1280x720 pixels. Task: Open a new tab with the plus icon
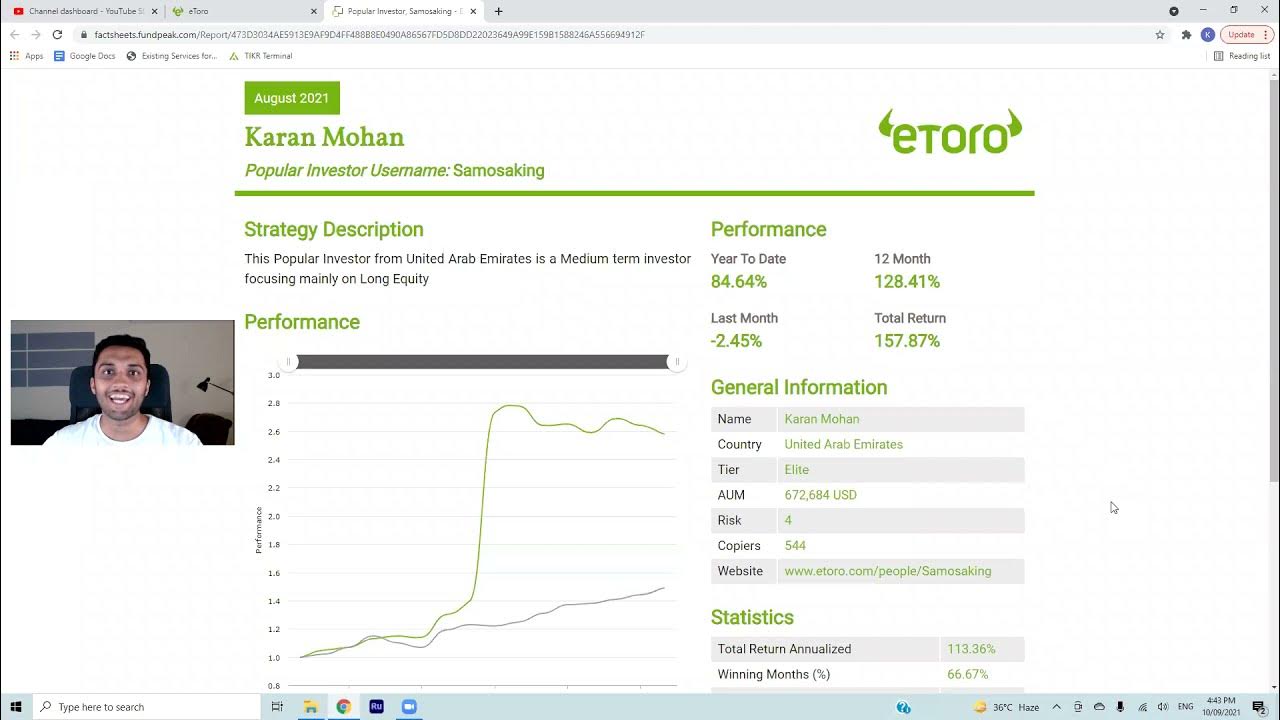pyautogui.click(x=498, y=11)
